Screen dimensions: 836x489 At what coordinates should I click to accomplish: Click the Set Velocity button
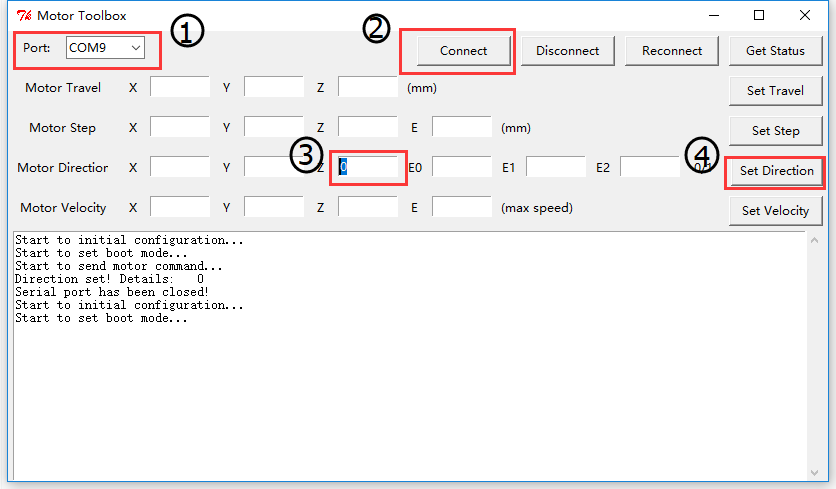(775, 210)
